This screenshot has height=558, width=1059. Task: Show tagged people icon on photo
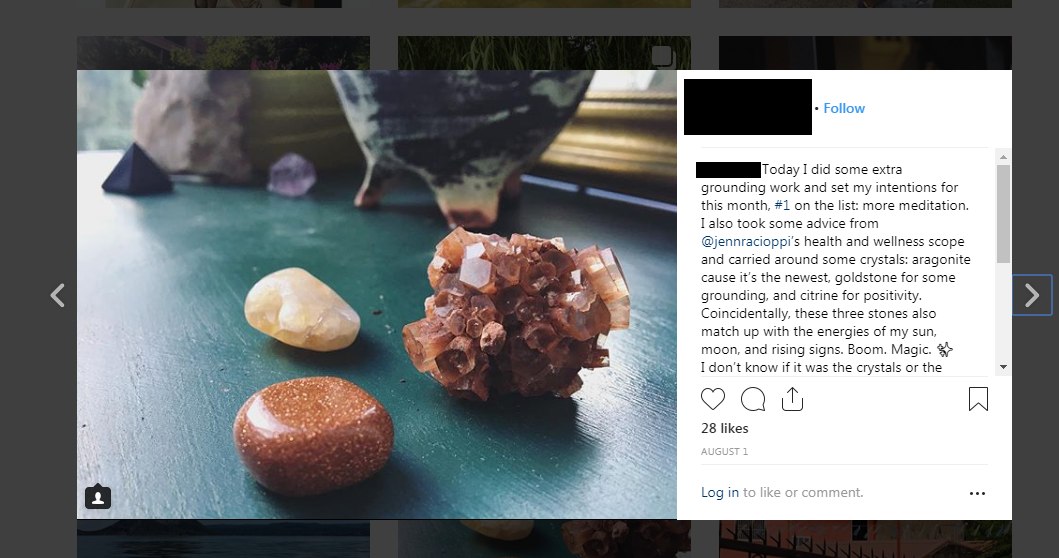pyautogui.click(x=98, y=497)
